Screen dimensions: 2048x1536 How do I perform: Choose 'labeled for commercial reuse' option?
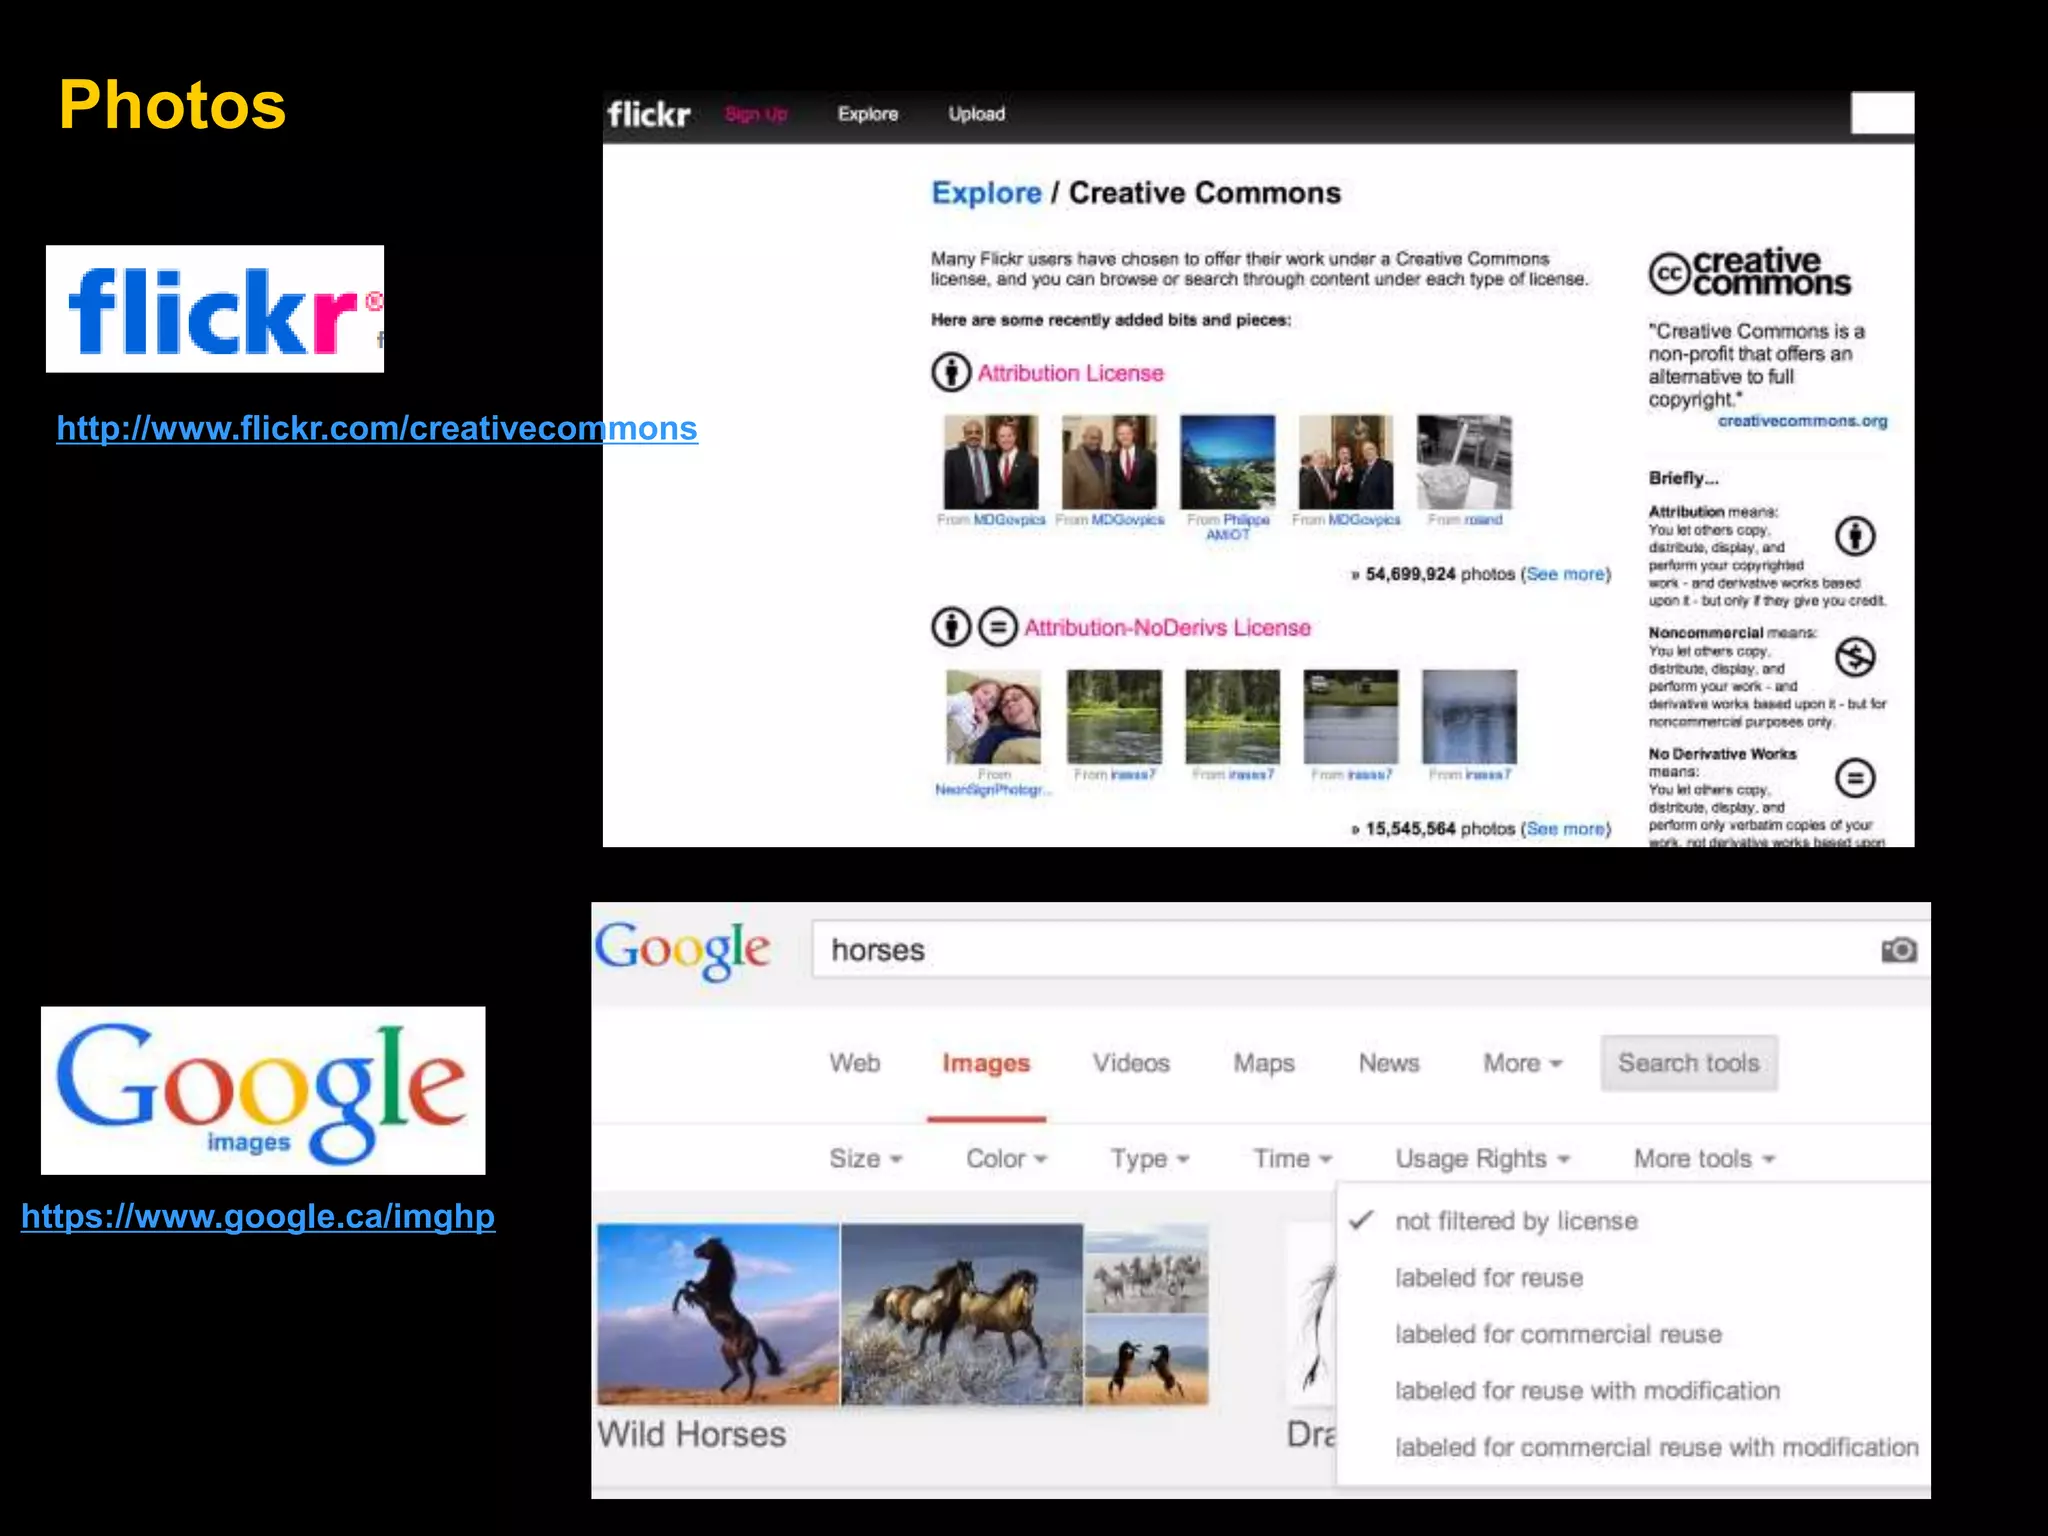(1557, 1334)
